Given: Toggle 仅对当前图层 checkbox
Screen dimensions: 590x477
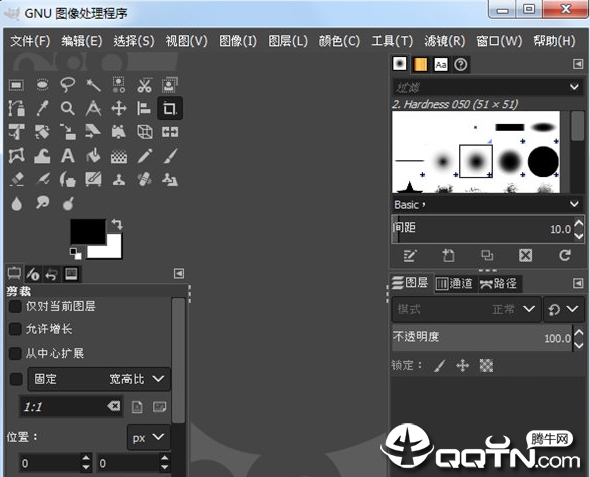Looking at the screenshot, I should point(15,306).
